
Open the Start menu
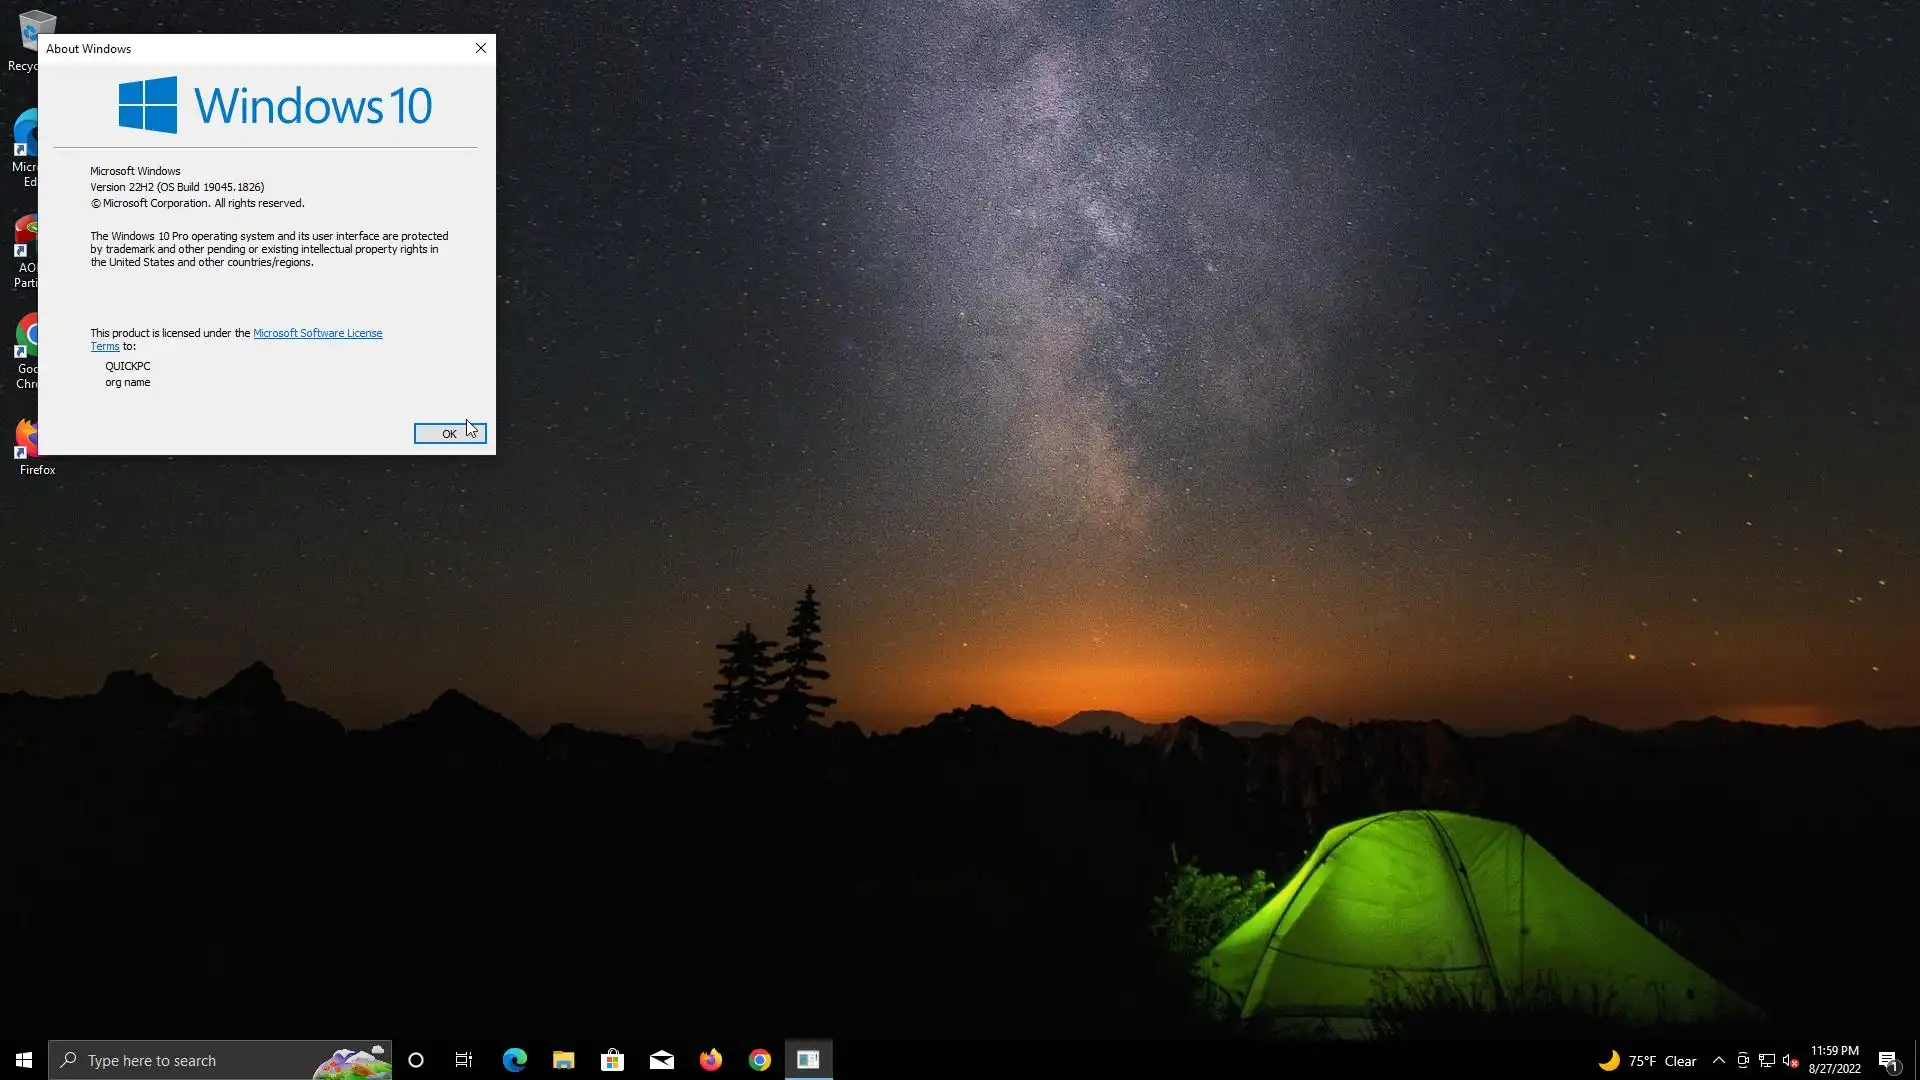point(24,1060)
